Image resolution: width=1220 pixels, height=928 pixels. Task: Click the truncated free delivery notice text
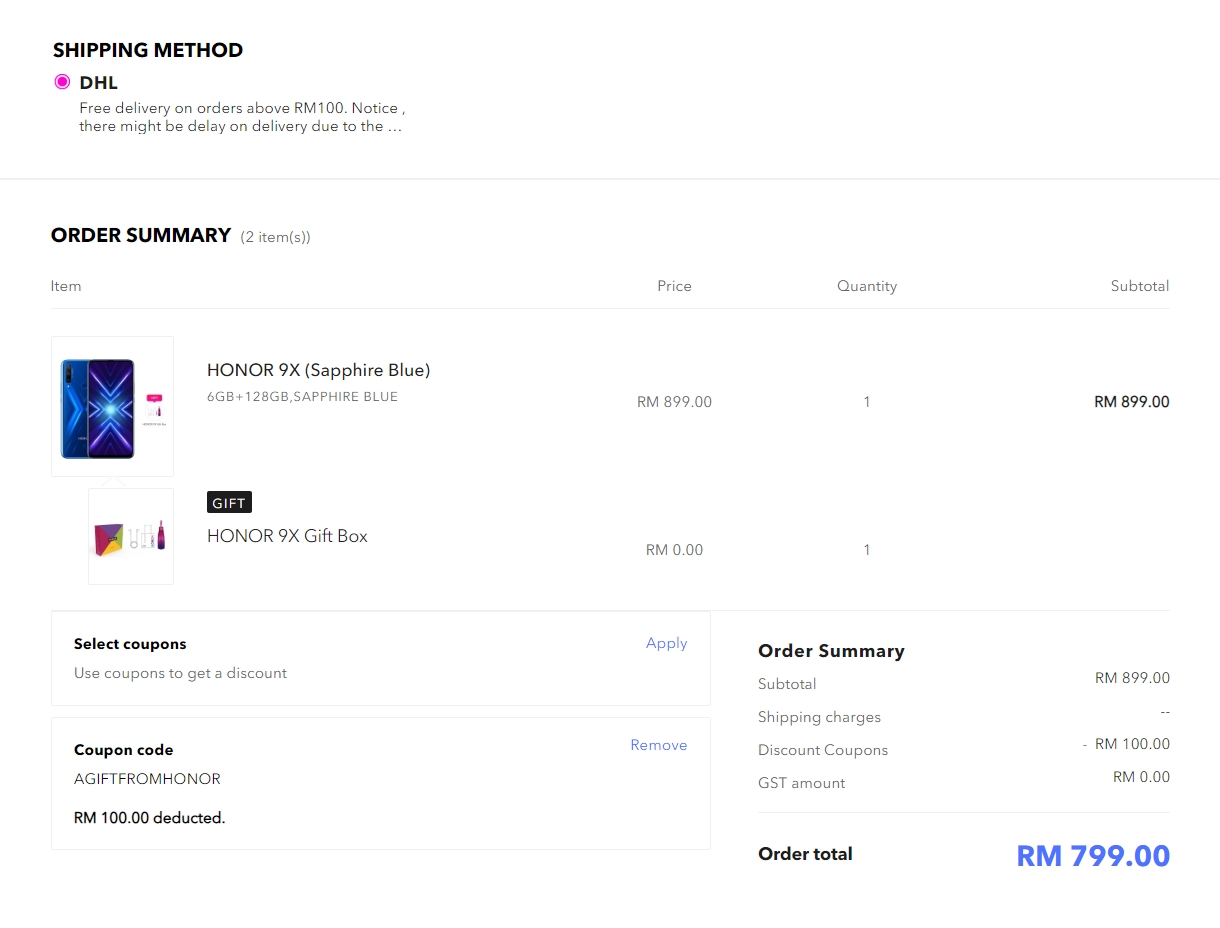(241, 117)
